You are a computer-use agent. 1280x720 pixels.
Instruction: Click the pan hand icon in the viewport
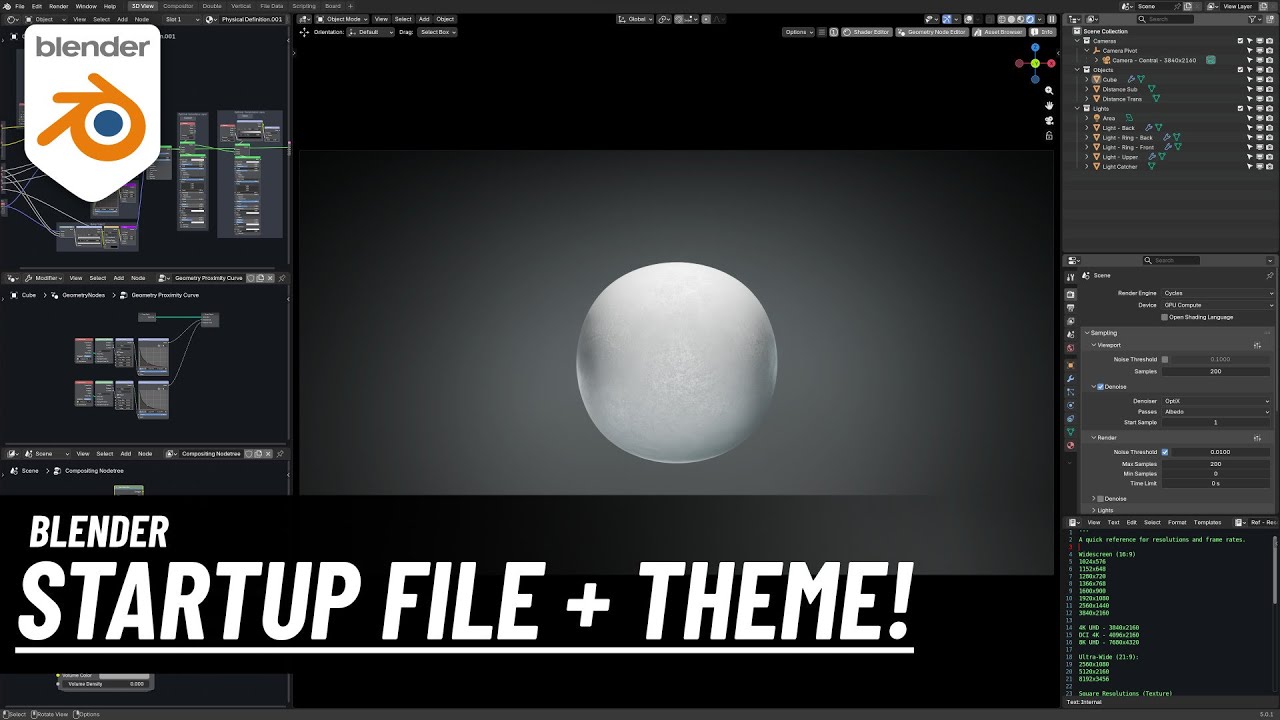click(x=1049, y=105)
